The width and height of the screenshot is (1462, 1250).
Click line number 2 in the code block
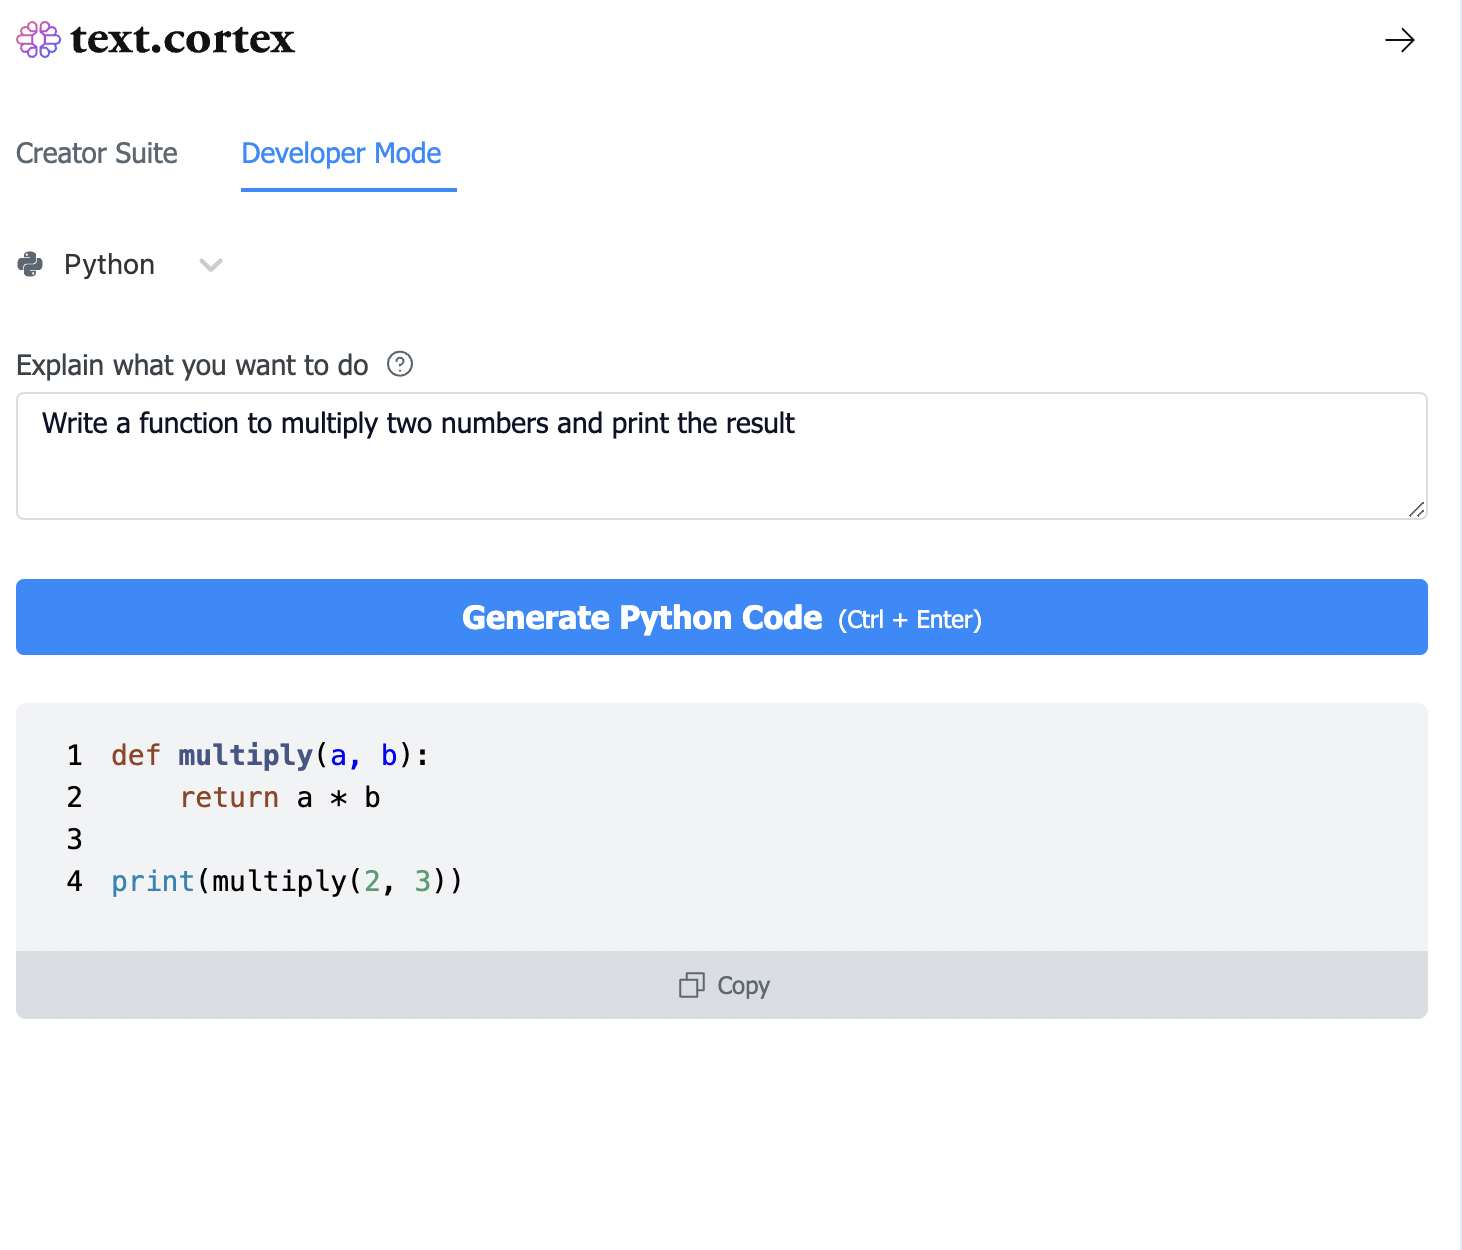74,798
